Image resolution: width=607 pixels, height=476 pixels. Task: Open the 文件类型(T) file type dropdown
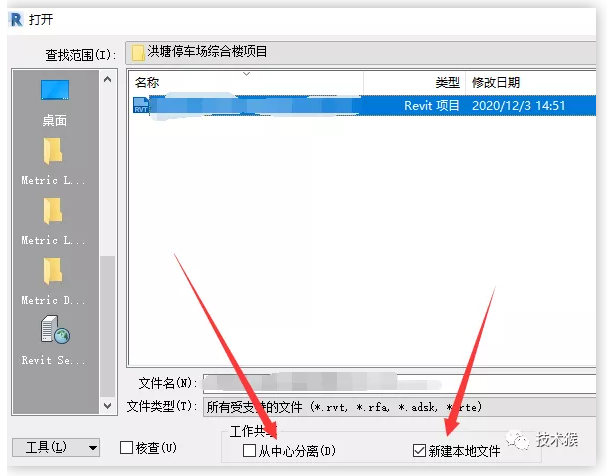click(400, 407)
